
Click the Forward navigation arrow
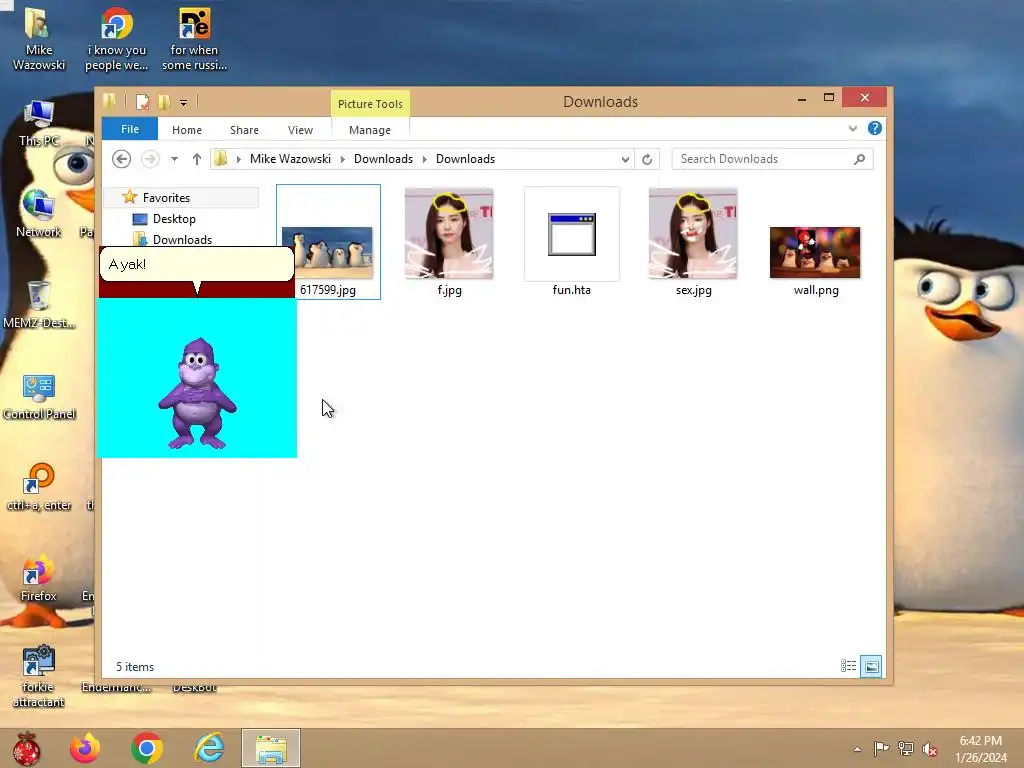pyautogui.click(x=150, y=159)
